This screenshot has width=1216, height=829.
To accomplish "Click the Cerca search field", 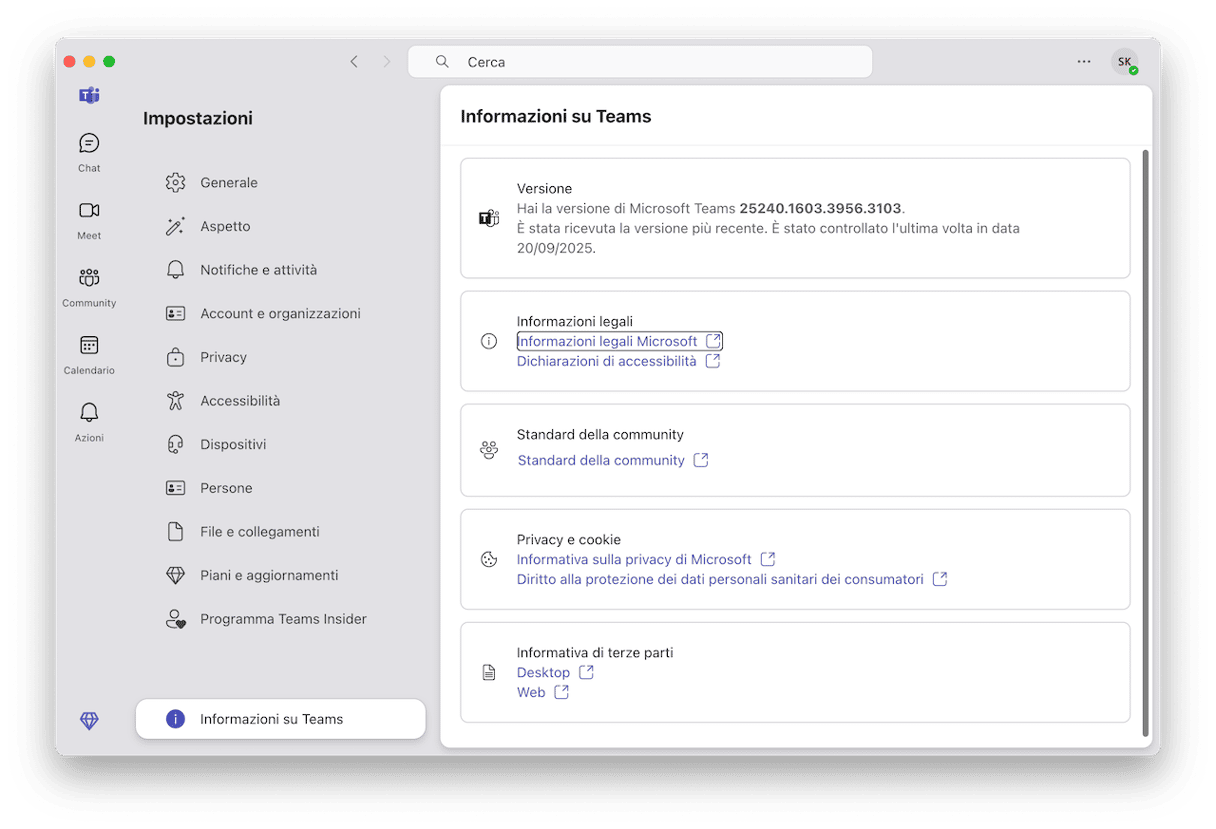I will pyautogui.click(x=640, y=62).
